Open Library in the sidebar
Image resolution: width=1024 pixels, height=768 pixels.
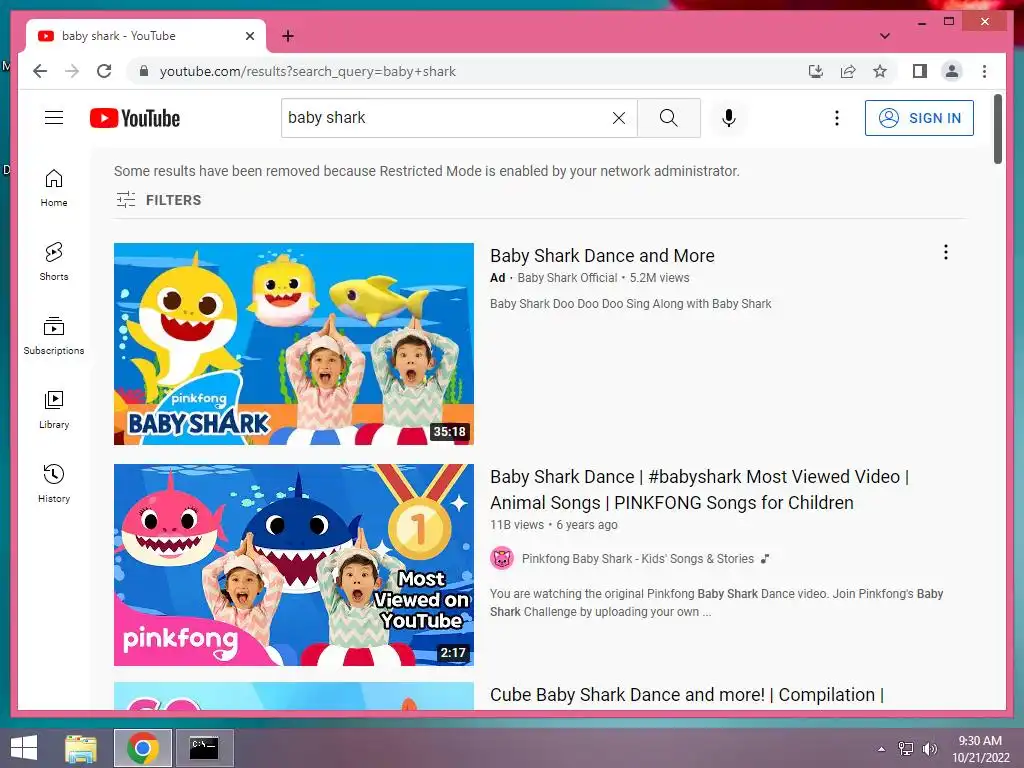coord(54,409)
